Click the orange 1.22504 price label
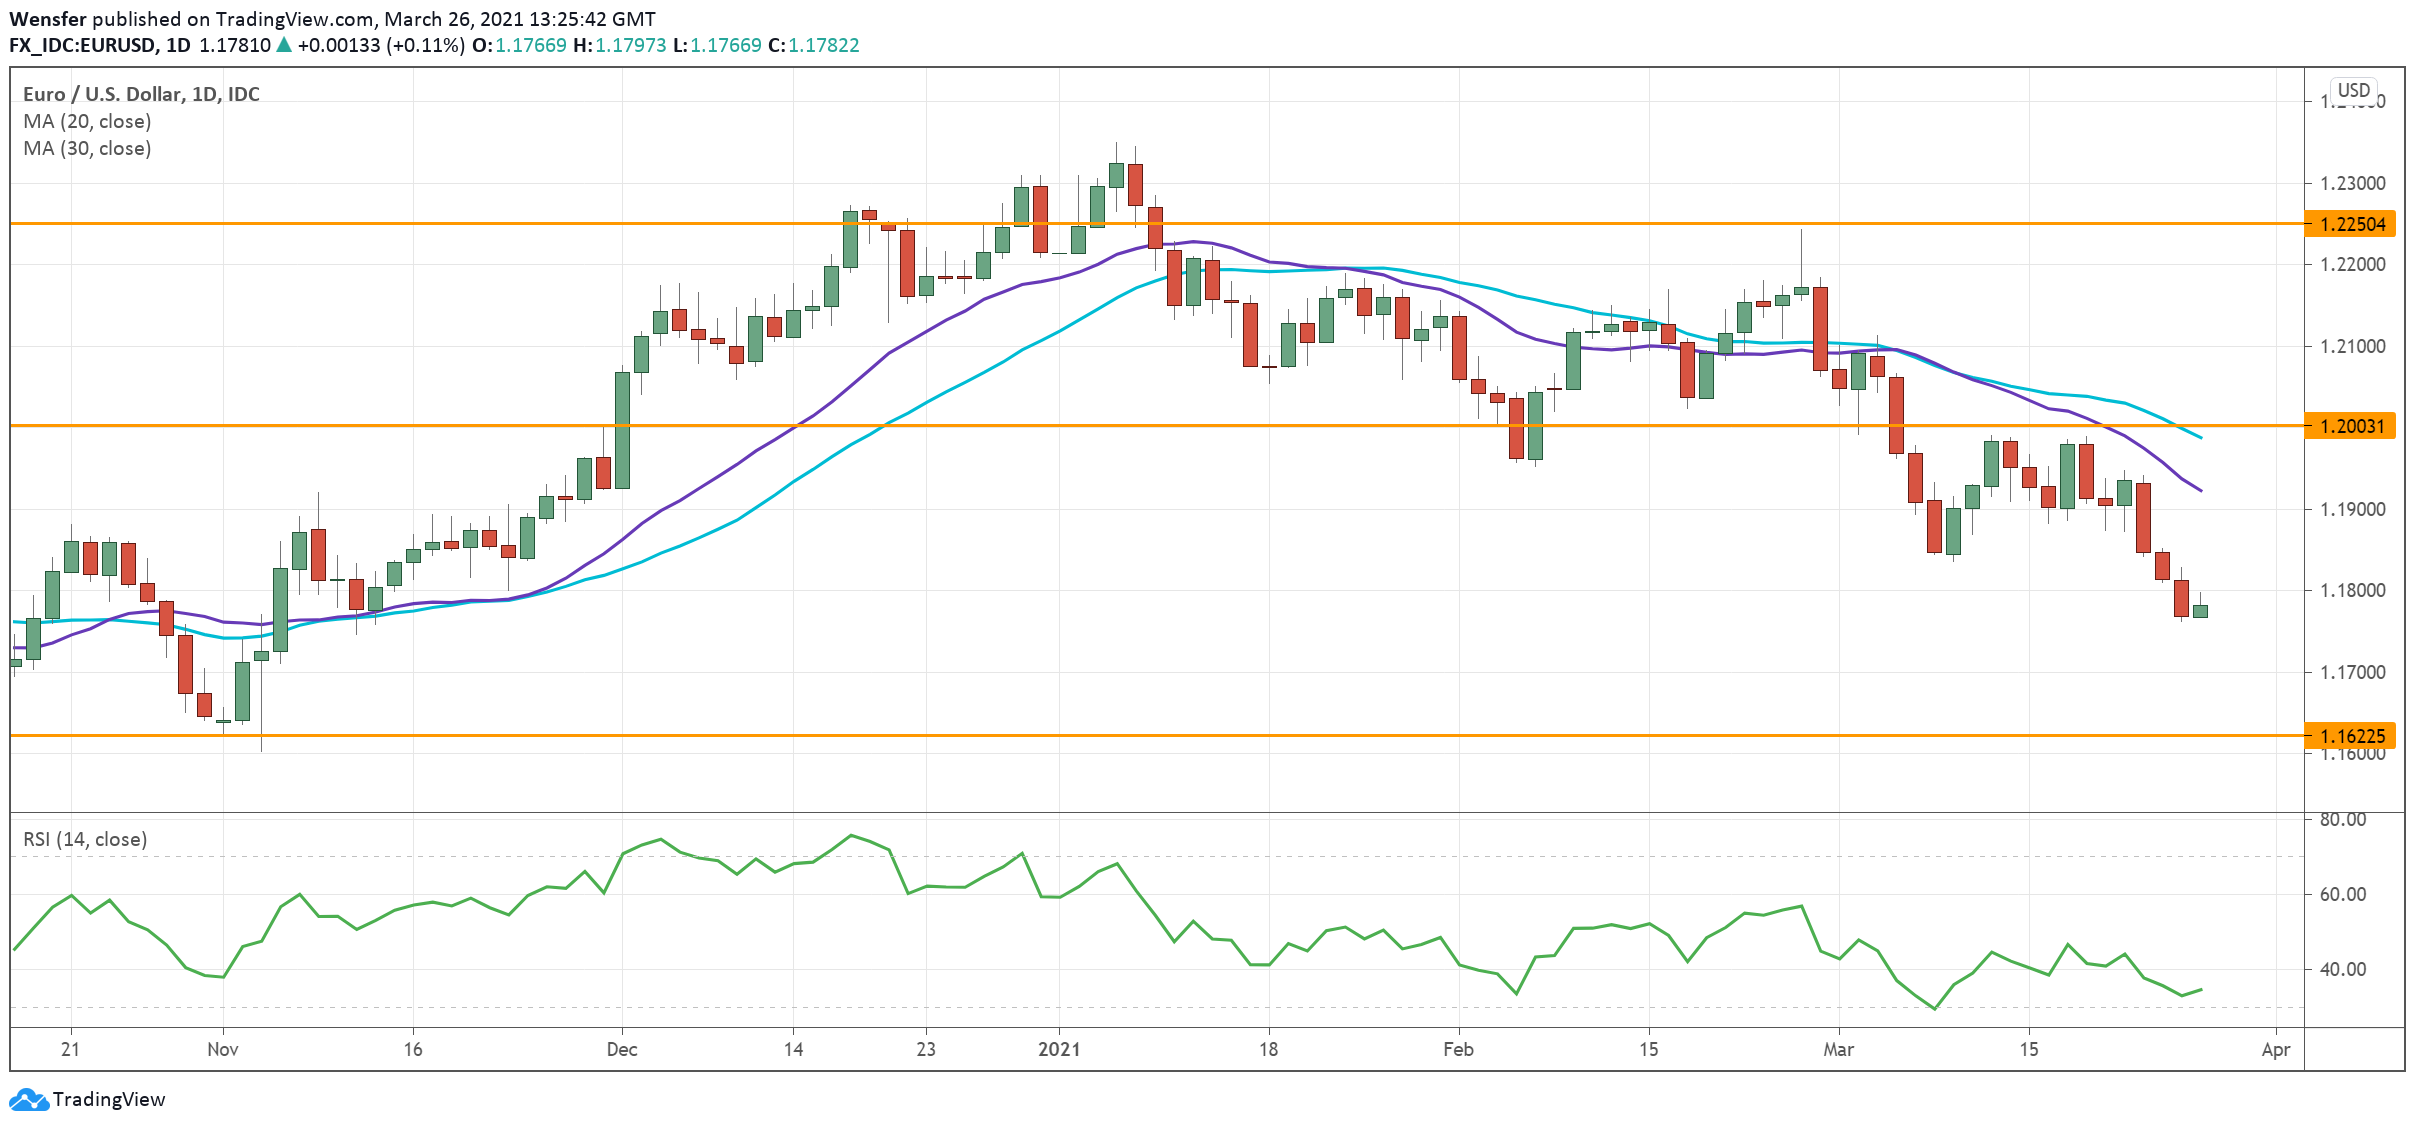The height and width of the screenshot is (1128, 2415). [x=2350, y=224]
